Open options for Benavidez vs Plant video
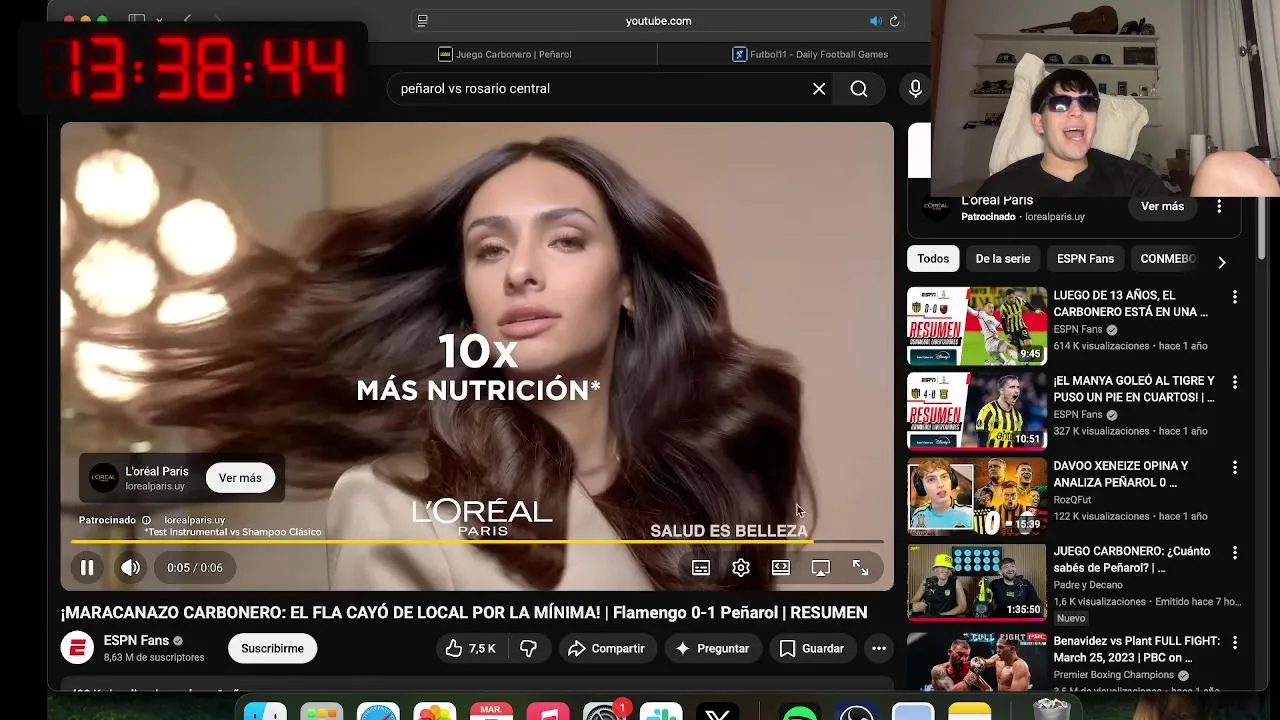 (x=1235, y=642)
